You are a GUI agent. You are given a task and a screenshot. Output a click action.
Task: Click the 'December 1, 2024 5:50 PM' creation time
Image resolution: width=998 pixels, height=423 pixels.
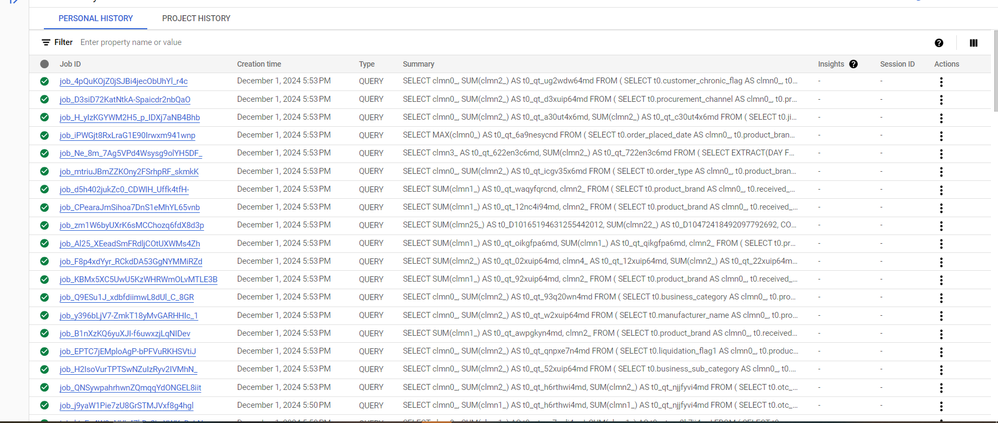pyautogui.click(x=284, y=405)
